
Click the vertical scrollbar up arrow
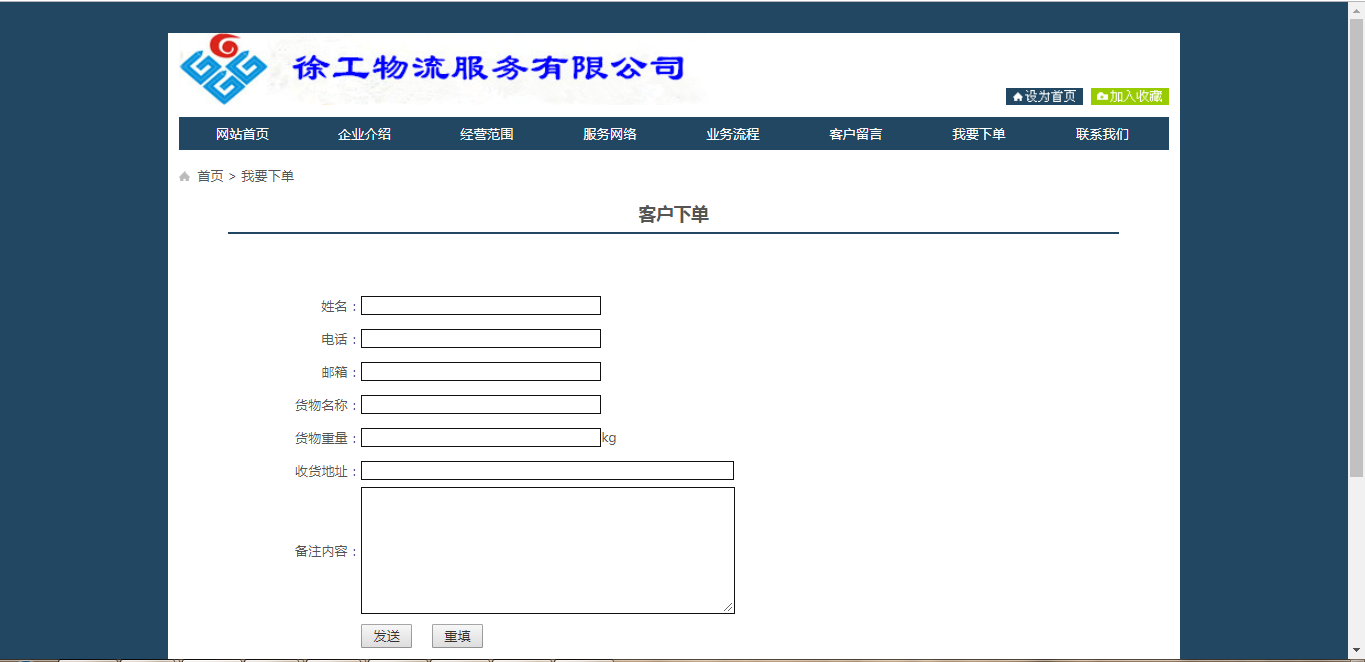(1357, 9)
